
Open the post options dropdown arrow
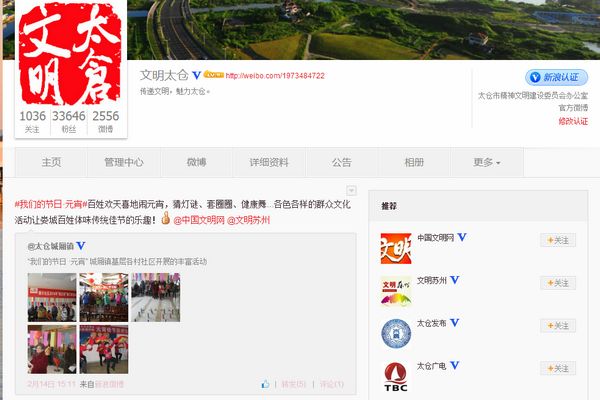[x=351, y=190]
